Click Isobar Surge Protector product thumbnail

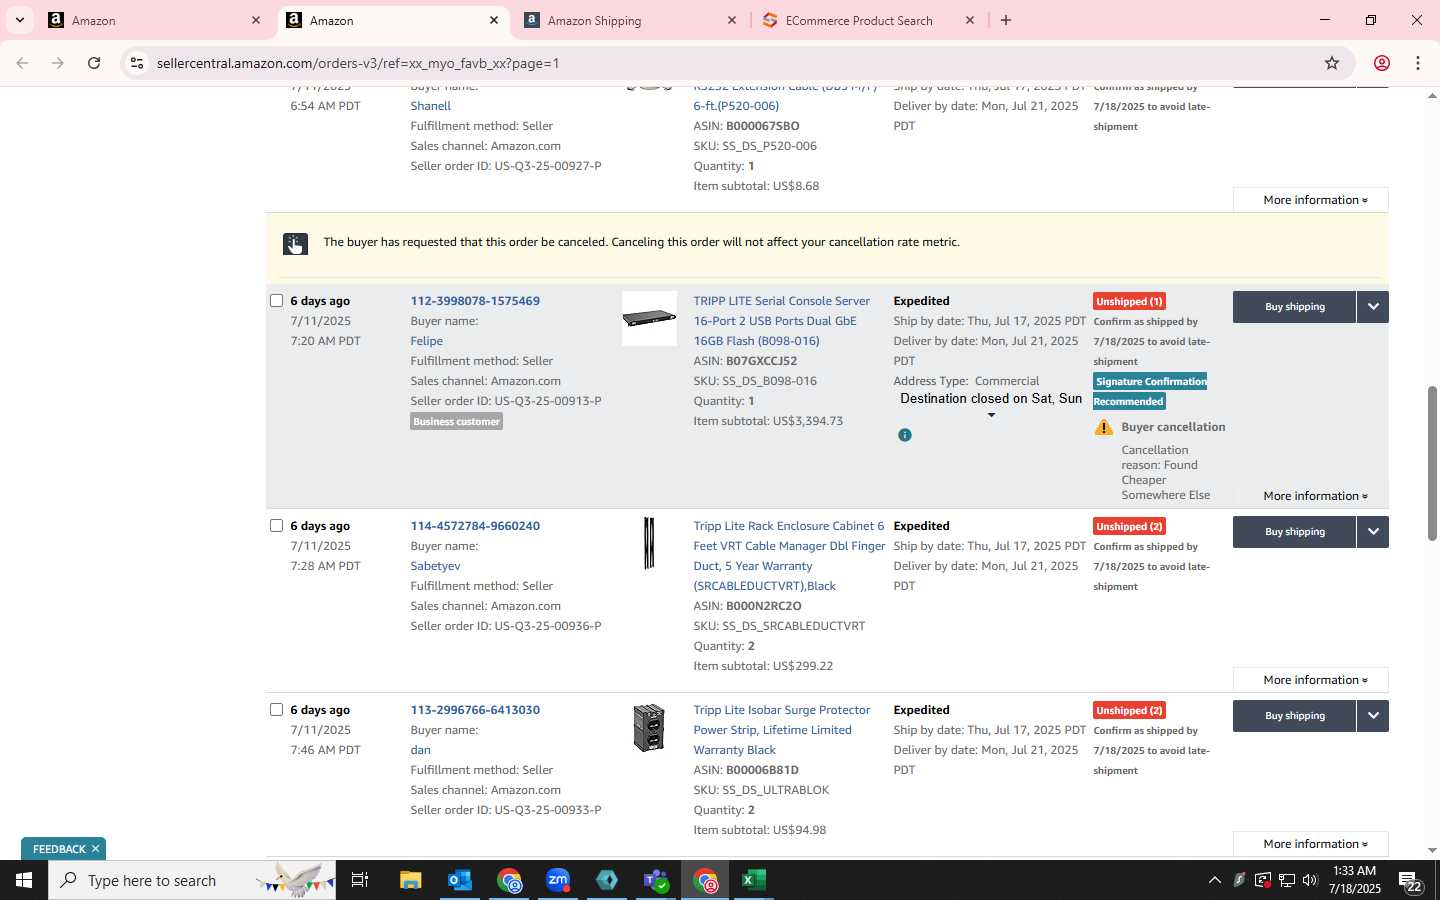[x=649, y=728]
